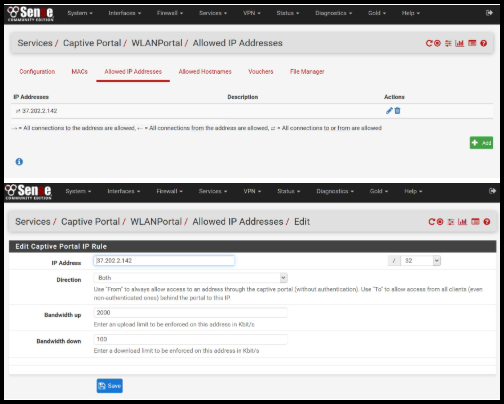504x404 pixels.
Task: Click the green Add button
Action: point(481,143)
